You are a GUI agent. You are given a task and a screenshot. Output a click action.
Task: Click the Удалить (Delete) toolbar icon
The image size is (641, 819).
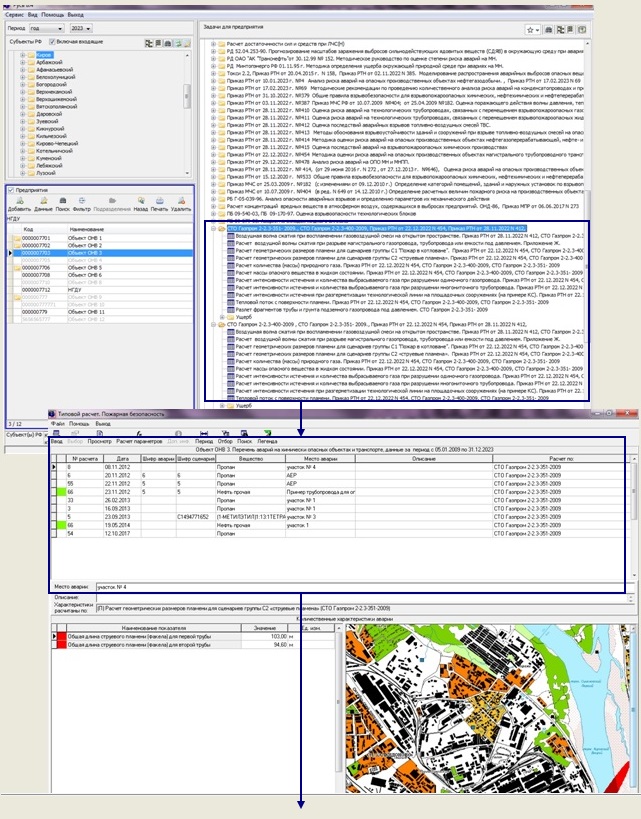point(181,202)
